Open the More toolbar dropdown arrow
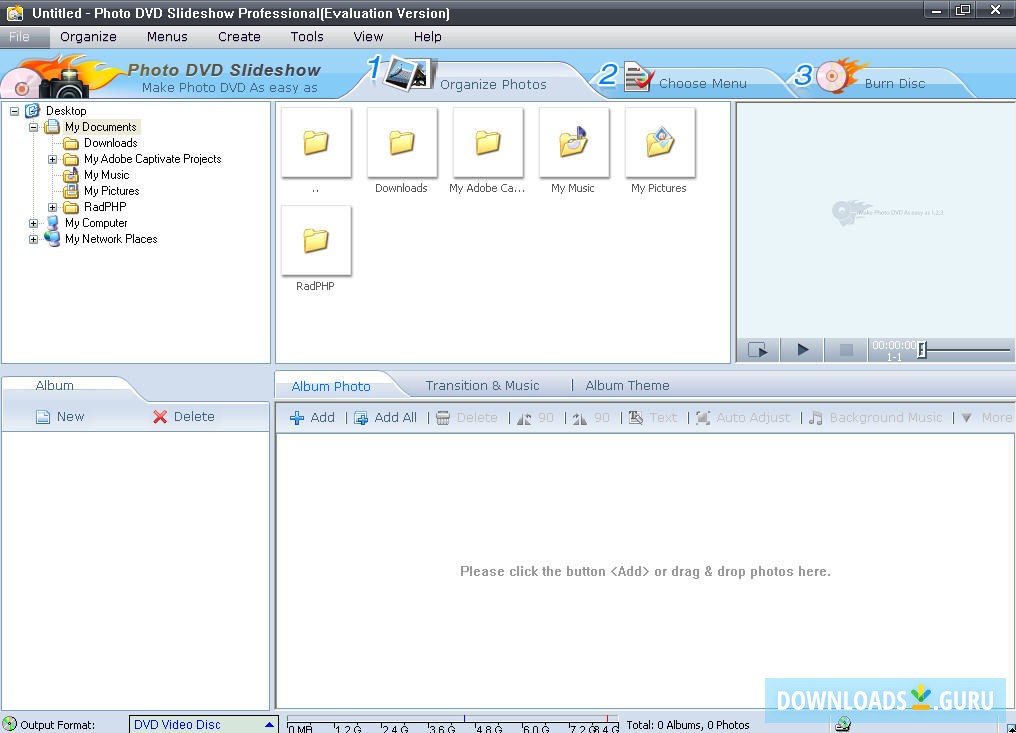 pos(965,418)
